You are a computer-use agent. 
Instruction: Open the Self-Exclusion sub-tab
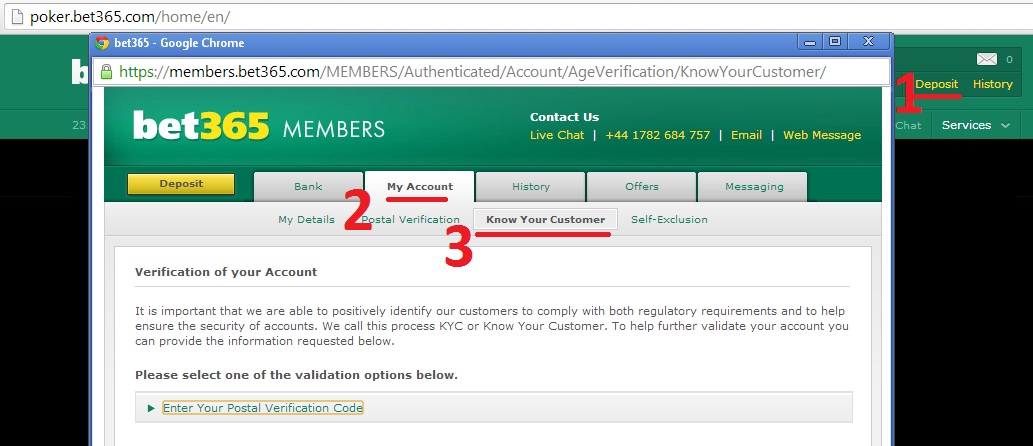click(x=669, y=219)
